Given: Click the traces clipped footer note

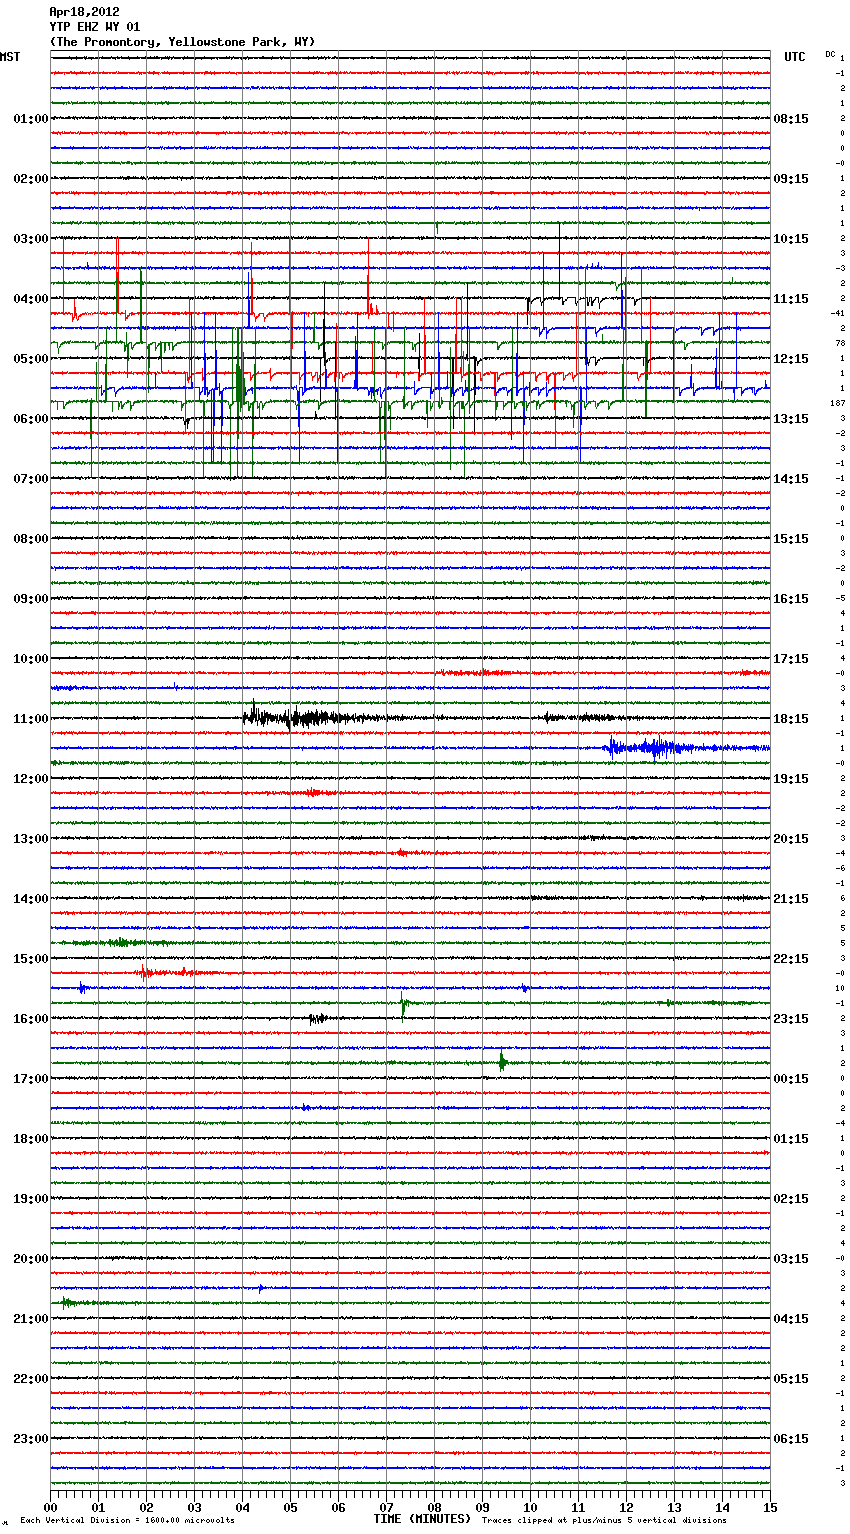Looking at the screenshot, I should (604, 1520).
